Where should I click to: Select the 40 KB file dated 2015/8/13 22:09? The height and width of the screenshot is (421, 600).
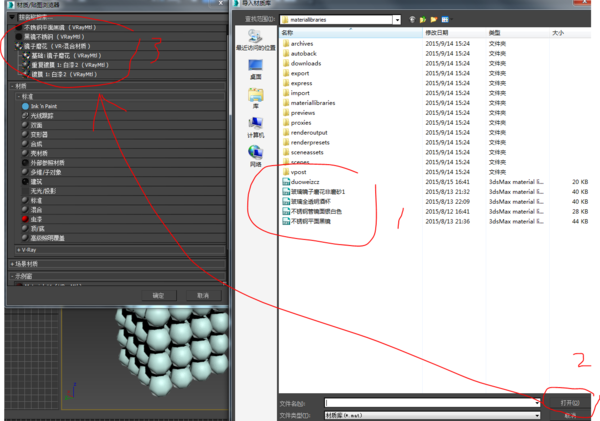pos(307,202)
